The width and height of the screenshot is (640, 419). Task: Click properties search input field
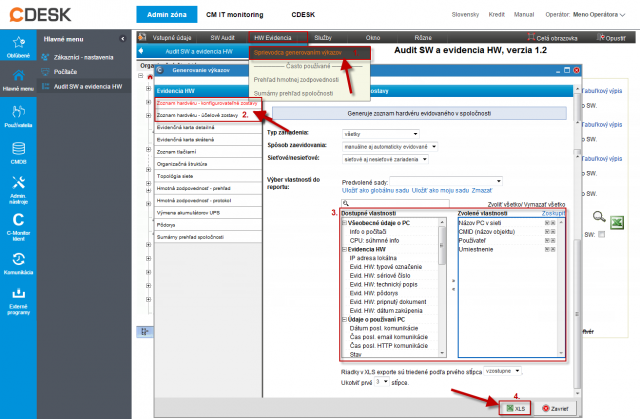tap(395, 203)
